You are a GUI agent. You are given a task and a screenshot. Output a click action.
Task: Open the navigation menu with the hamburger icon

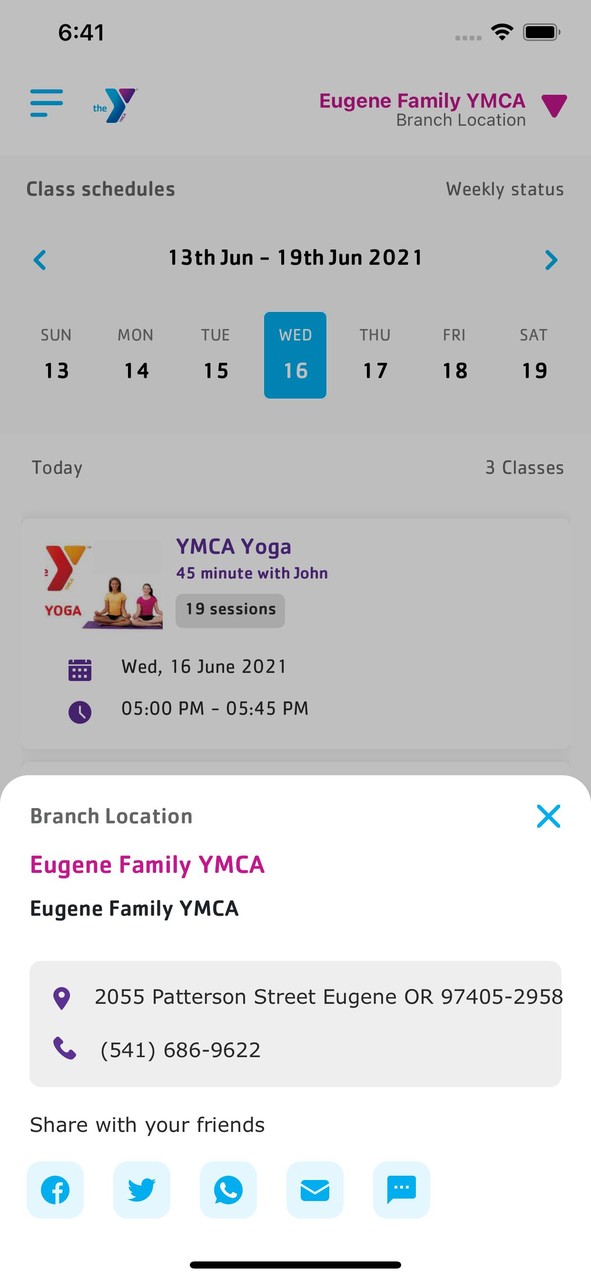point(46,103)
